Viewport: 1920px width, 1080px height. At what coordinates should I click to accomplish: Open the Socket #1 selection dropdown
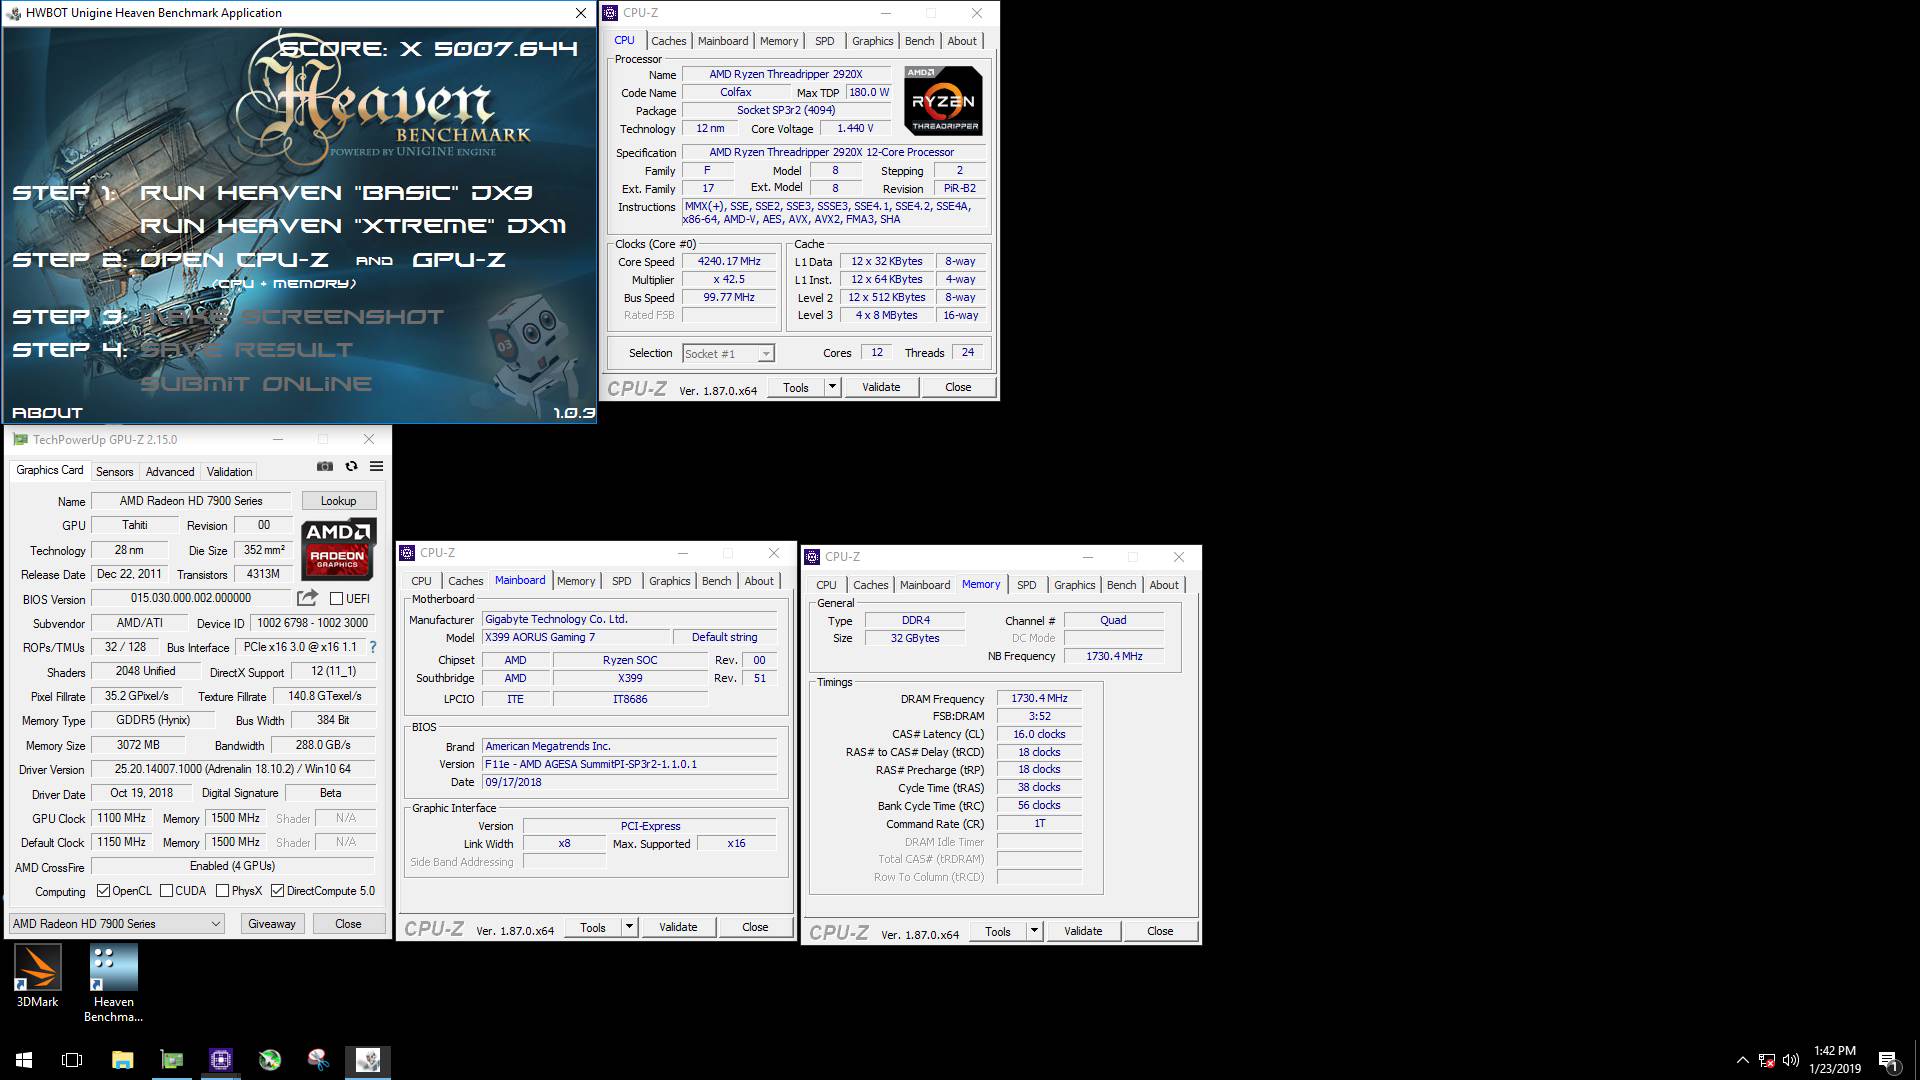click(728, 354)
